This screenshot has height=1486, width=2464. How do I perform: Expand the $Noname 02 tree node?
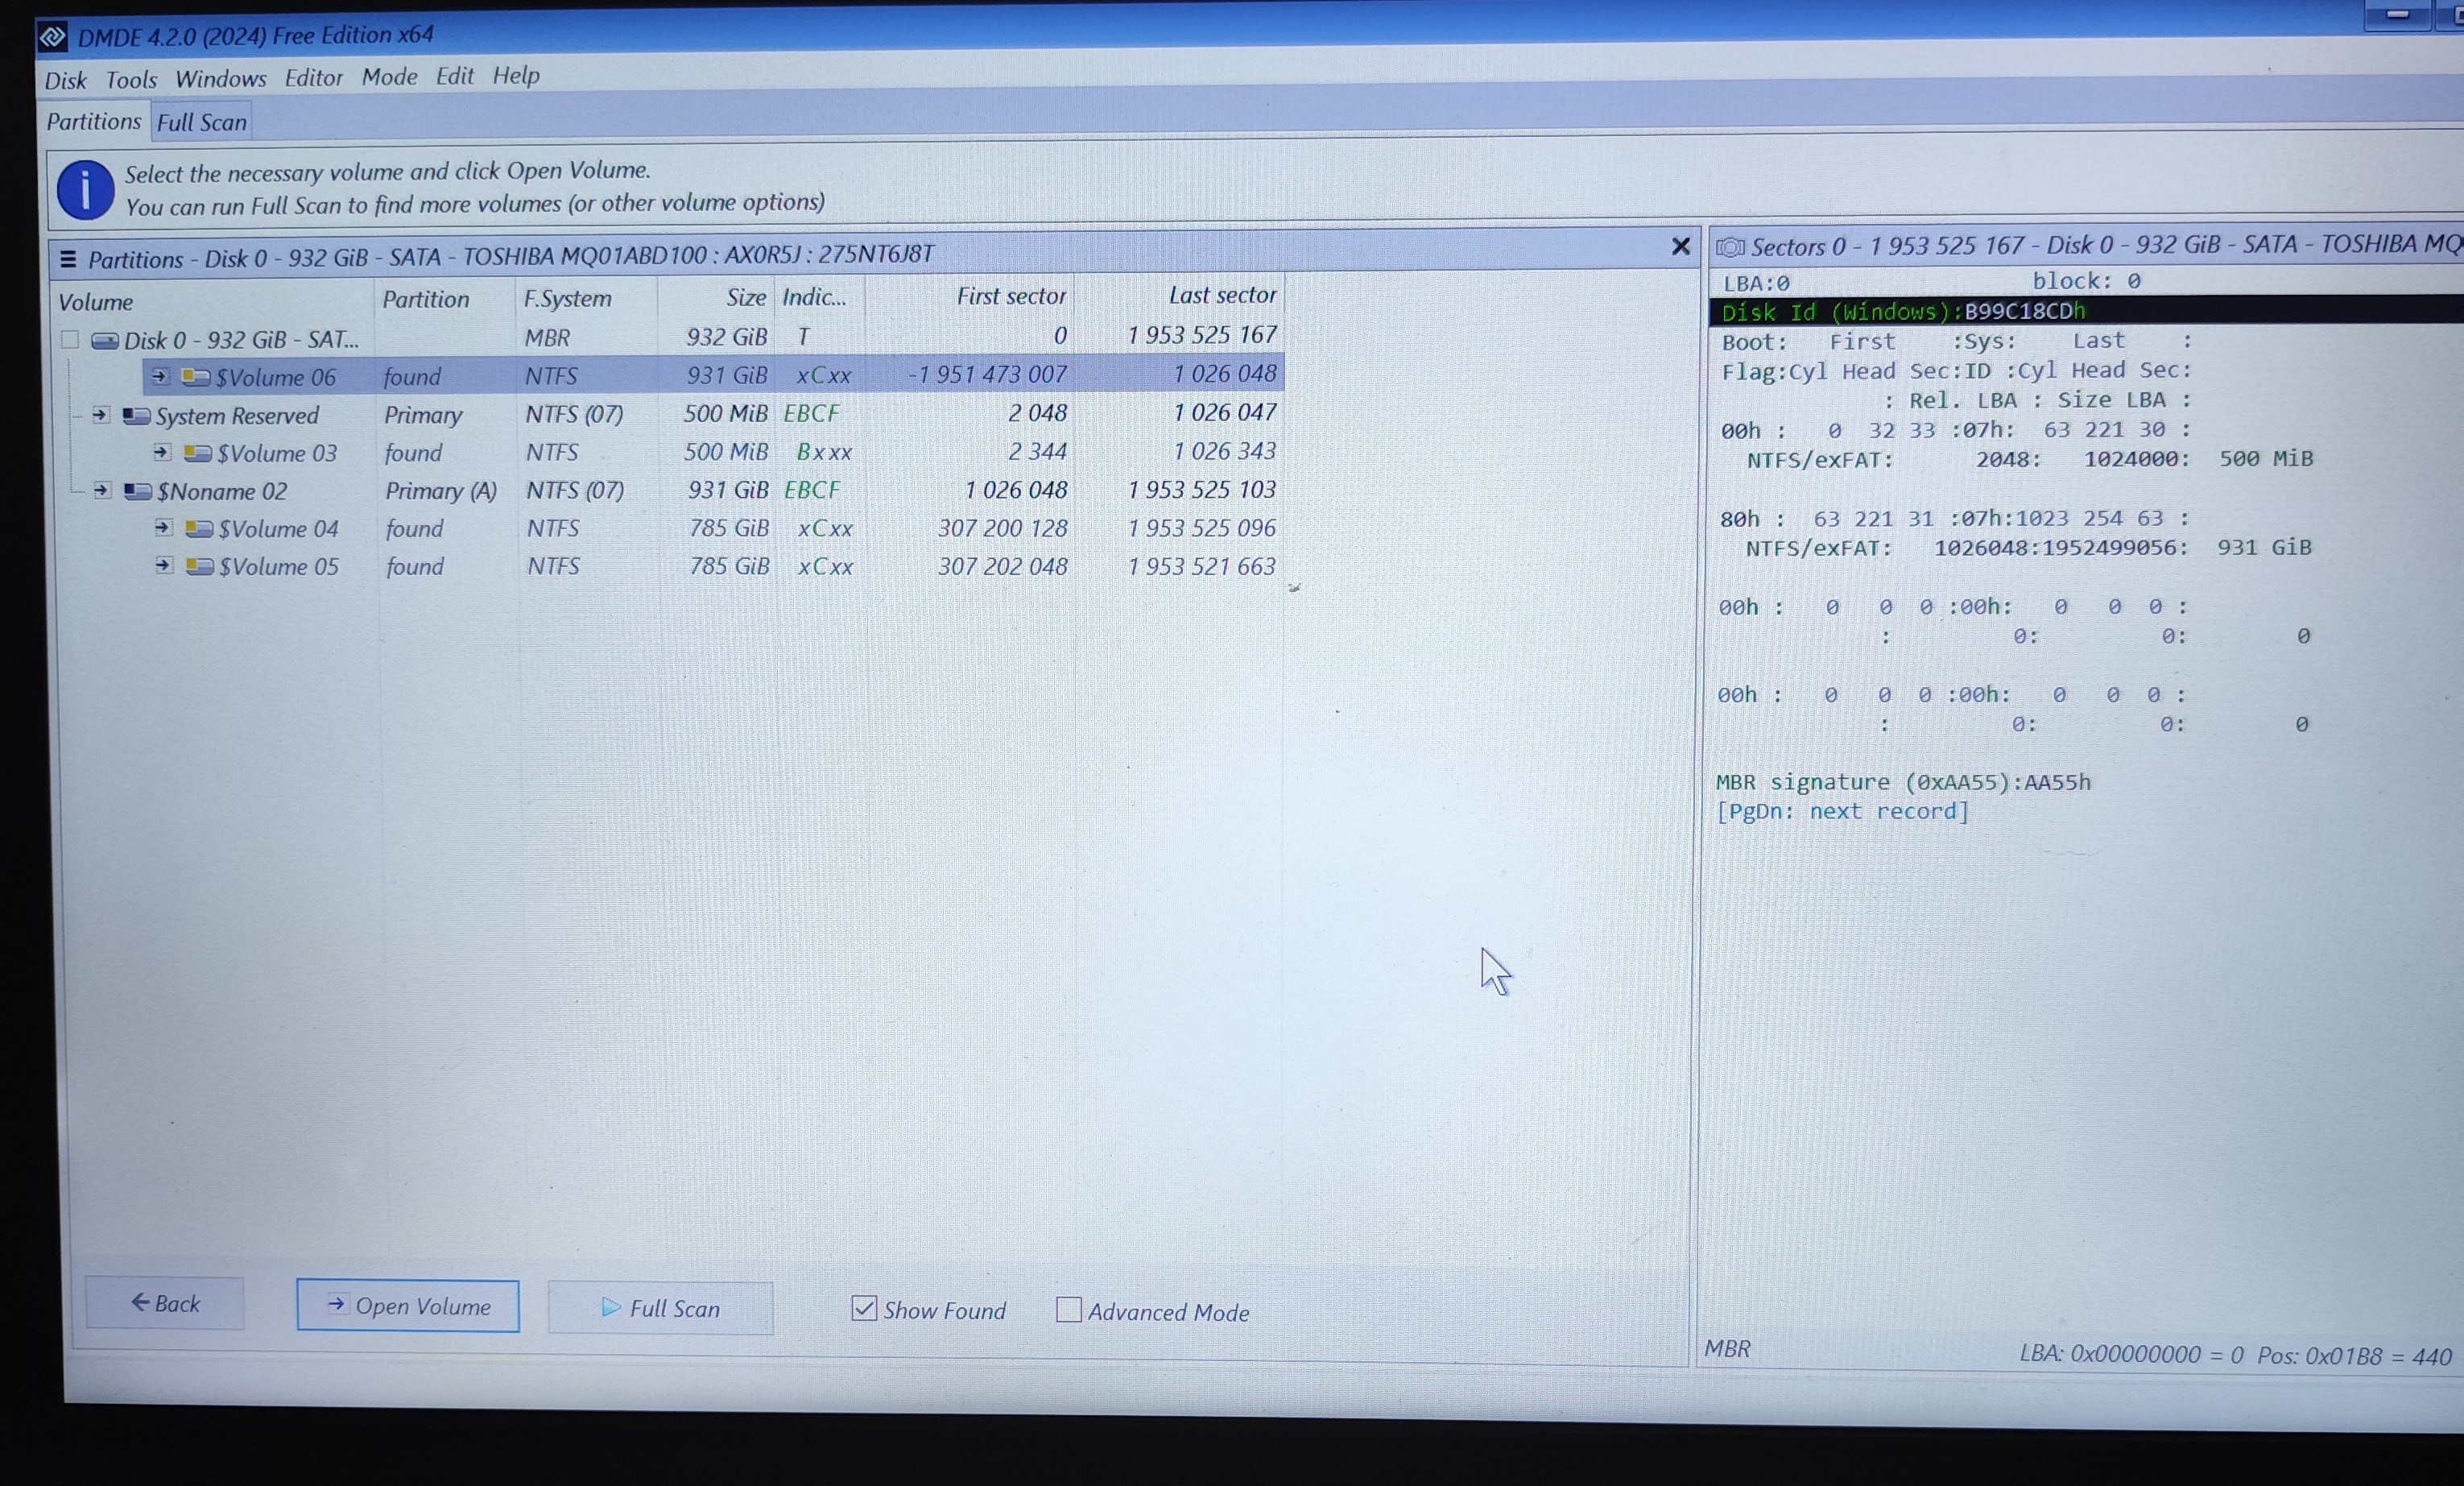click(x=101, y=490)
